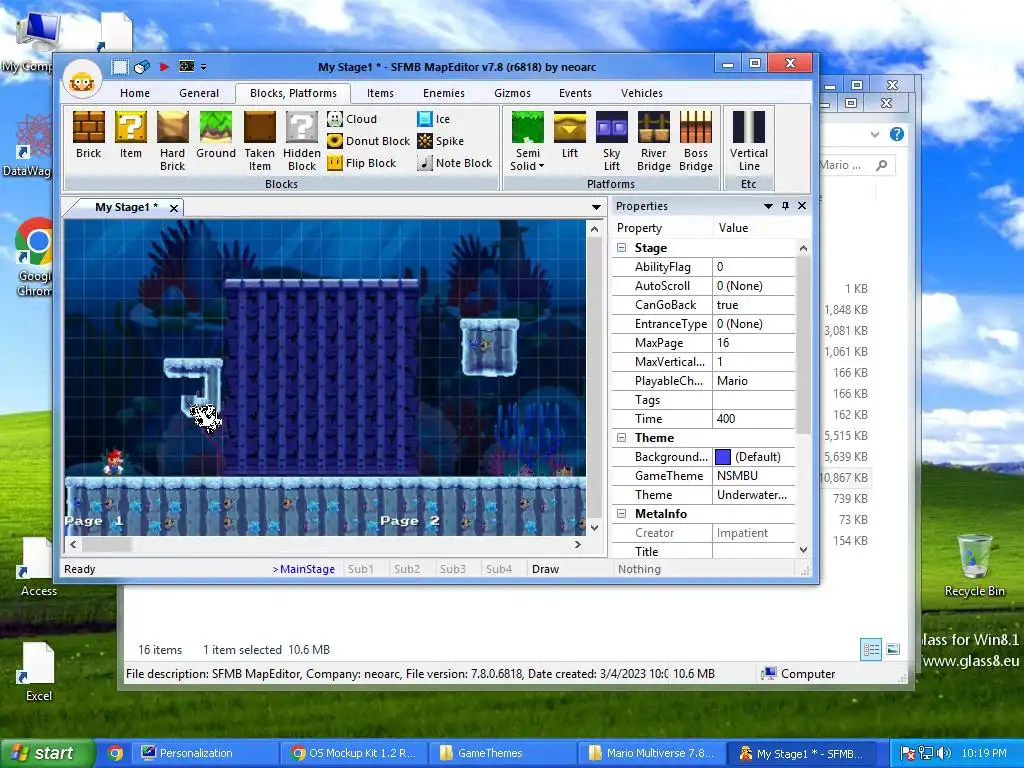Image resolution: width=1024 pixels, height=768 pixels.
Task: Switch to the Gizmos ribbon tab
Action: pyautogui.click(x=513, y=93)
